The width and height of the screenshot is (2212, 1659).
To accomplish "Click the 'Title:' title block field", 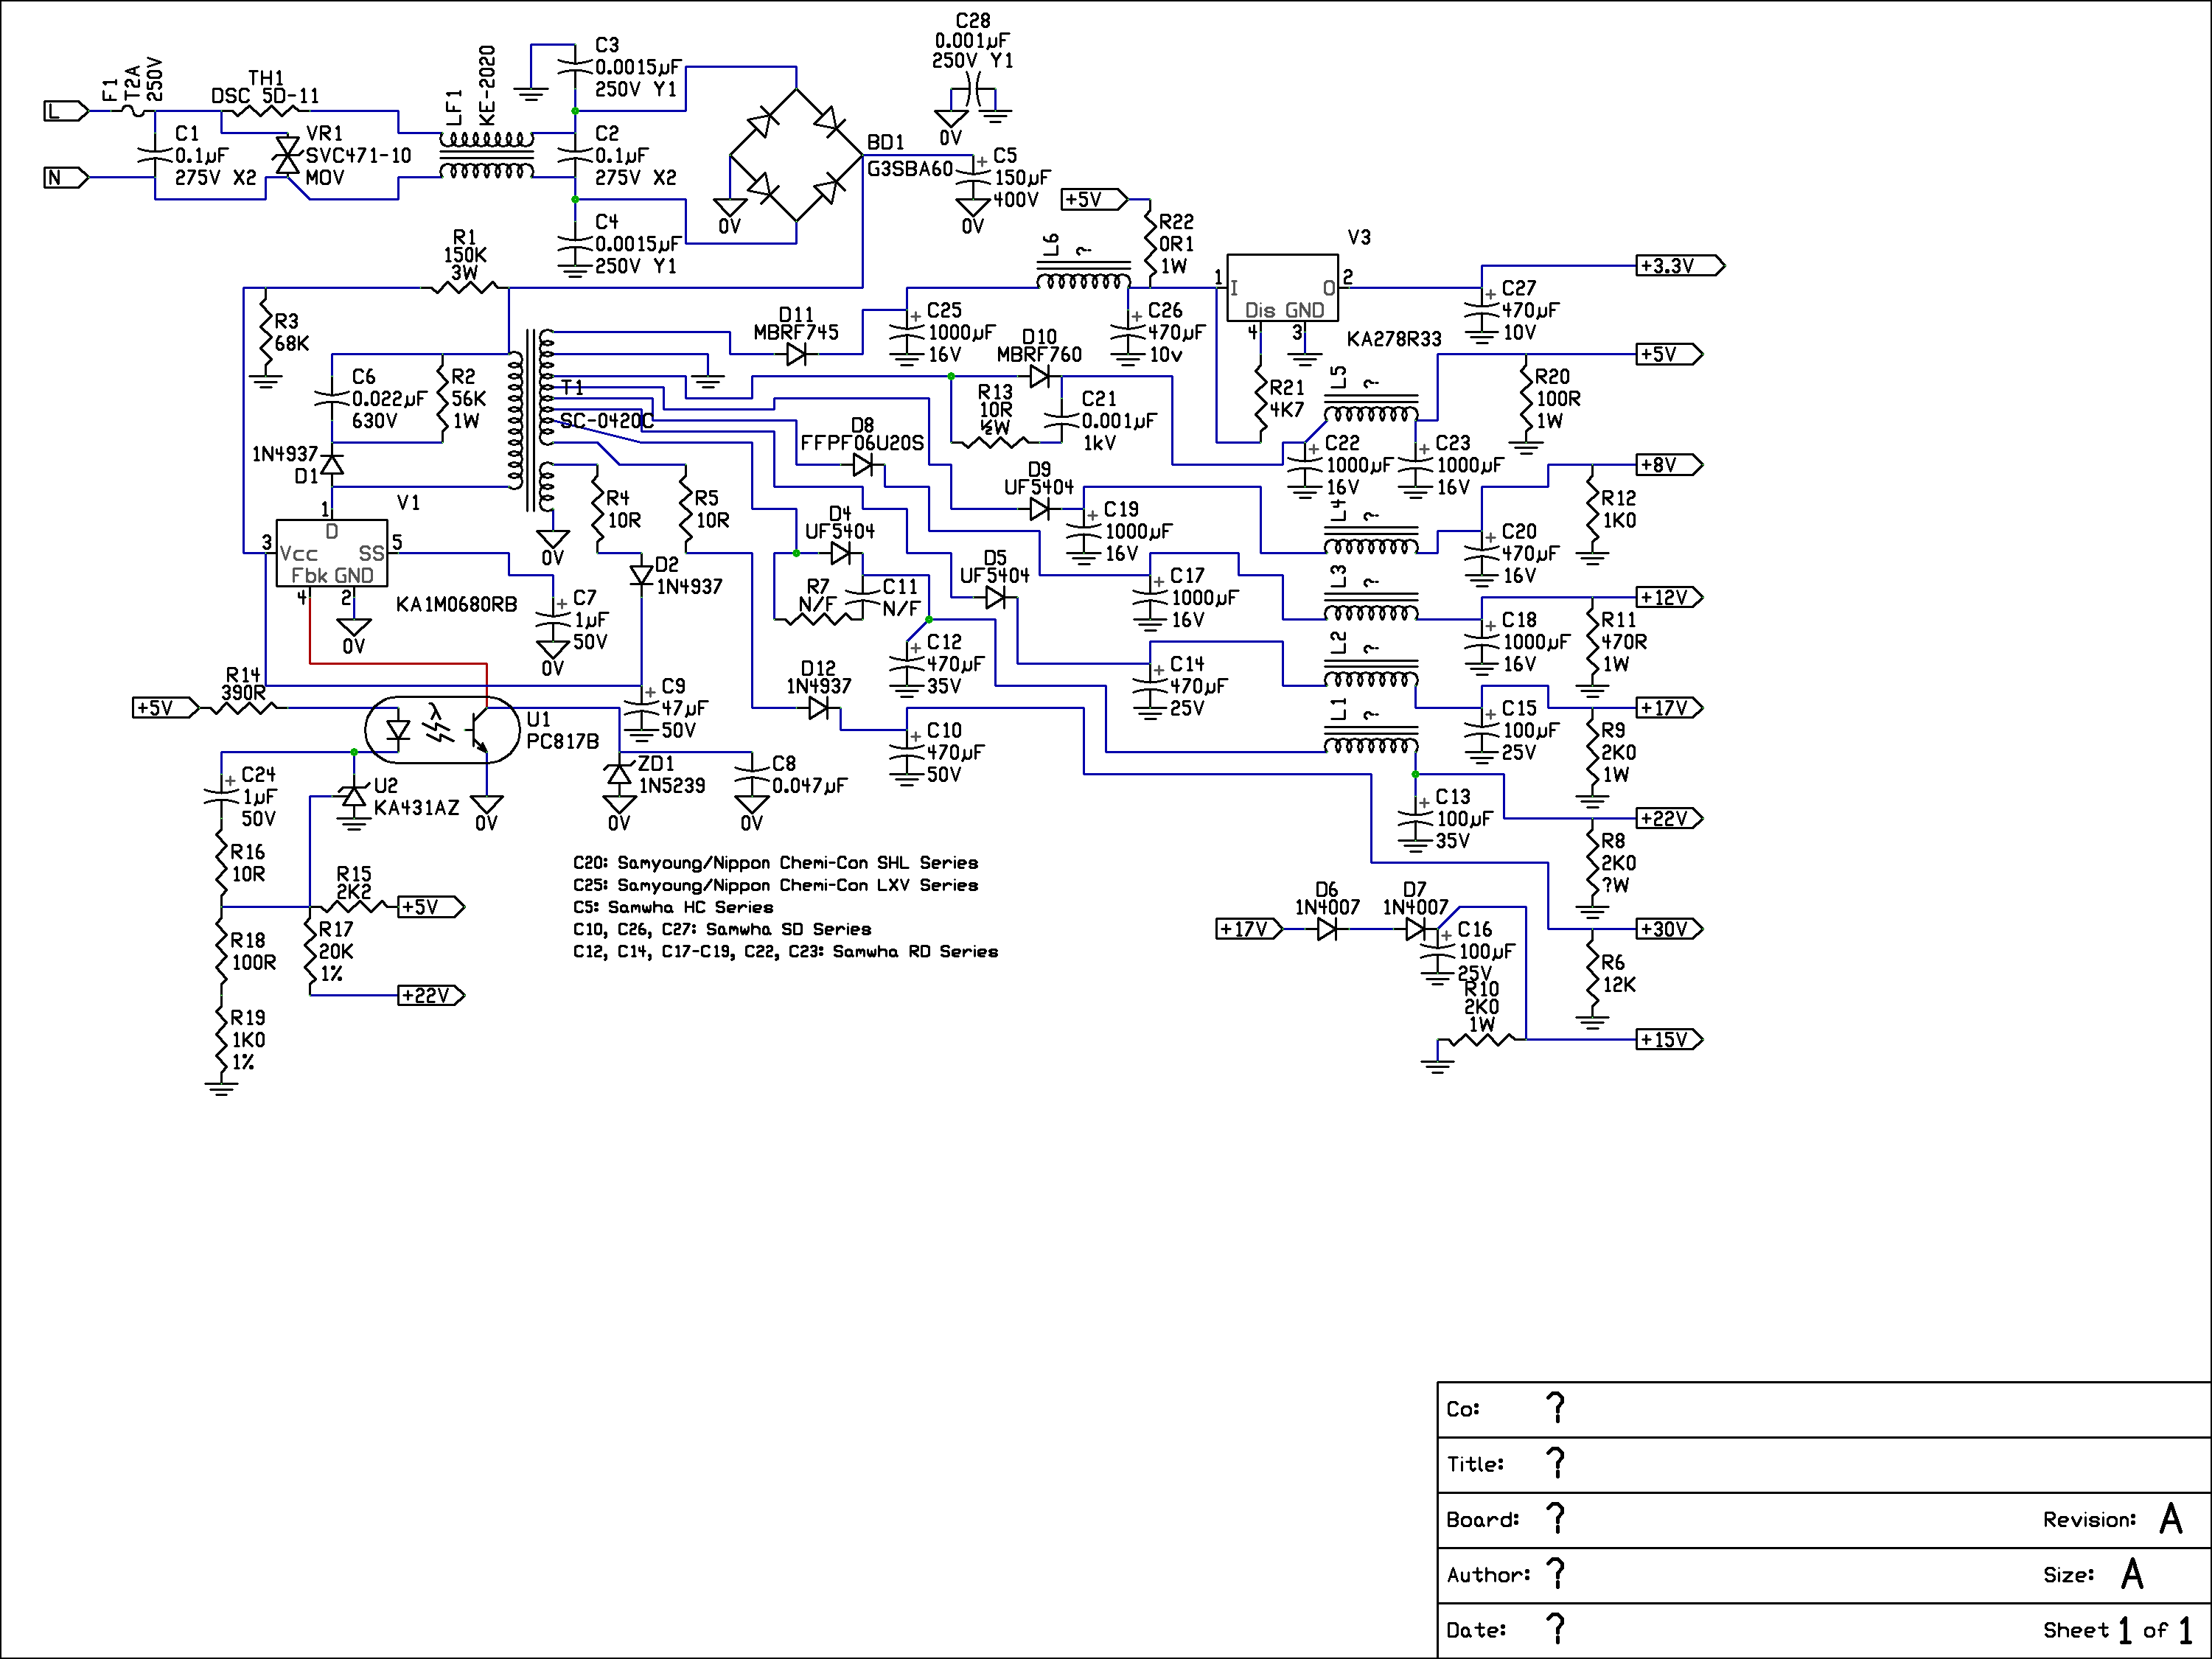I will pyautogui.click(x=1824, y=1465).
